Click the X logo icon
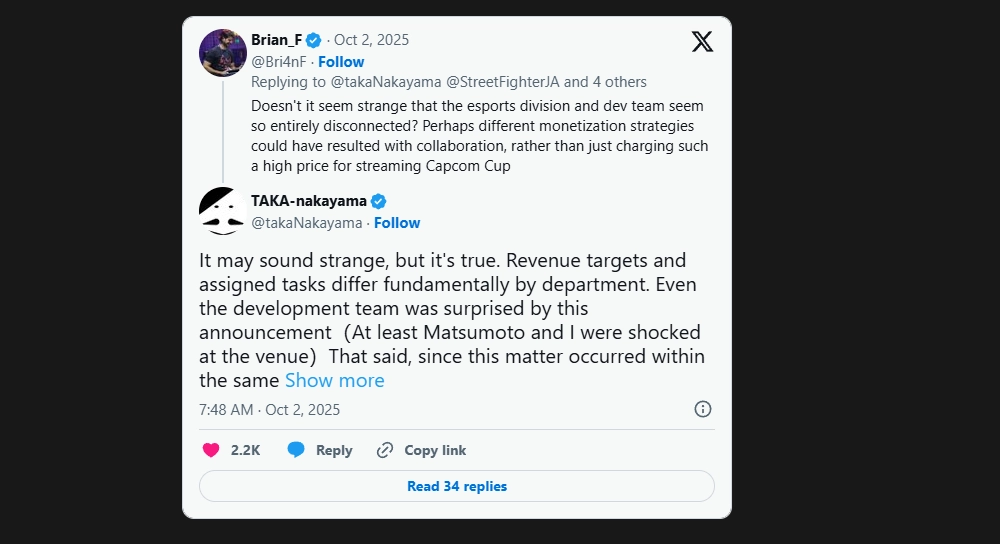 (702, 41)
